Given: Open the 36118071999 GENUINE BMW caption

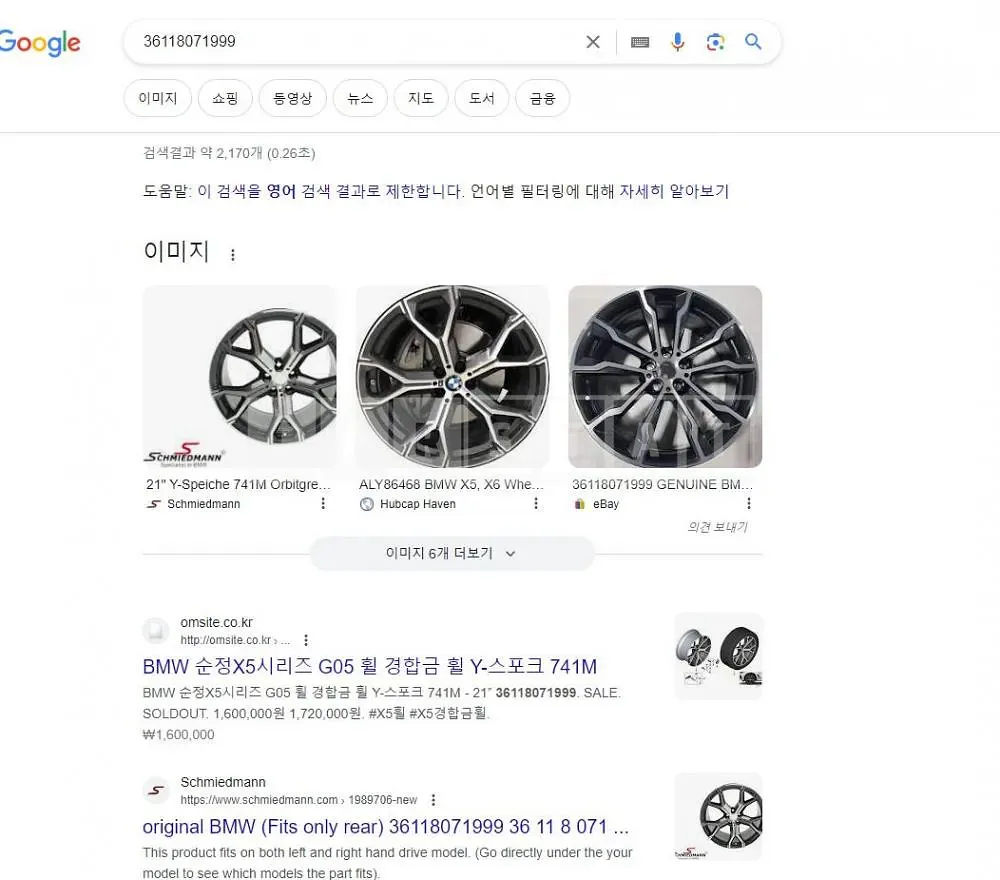Looking at the screenshot, I should 662,485.
